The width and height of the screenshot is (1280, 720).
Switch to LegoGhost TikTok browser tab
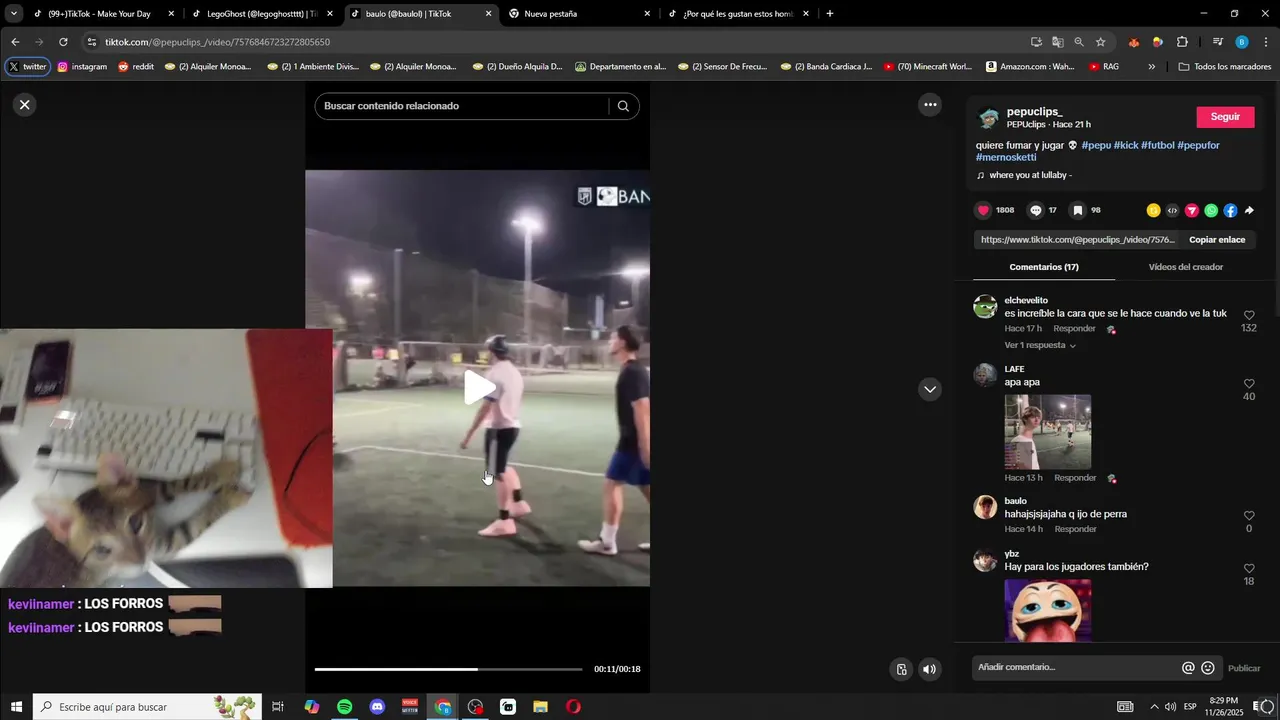[262, 14]
